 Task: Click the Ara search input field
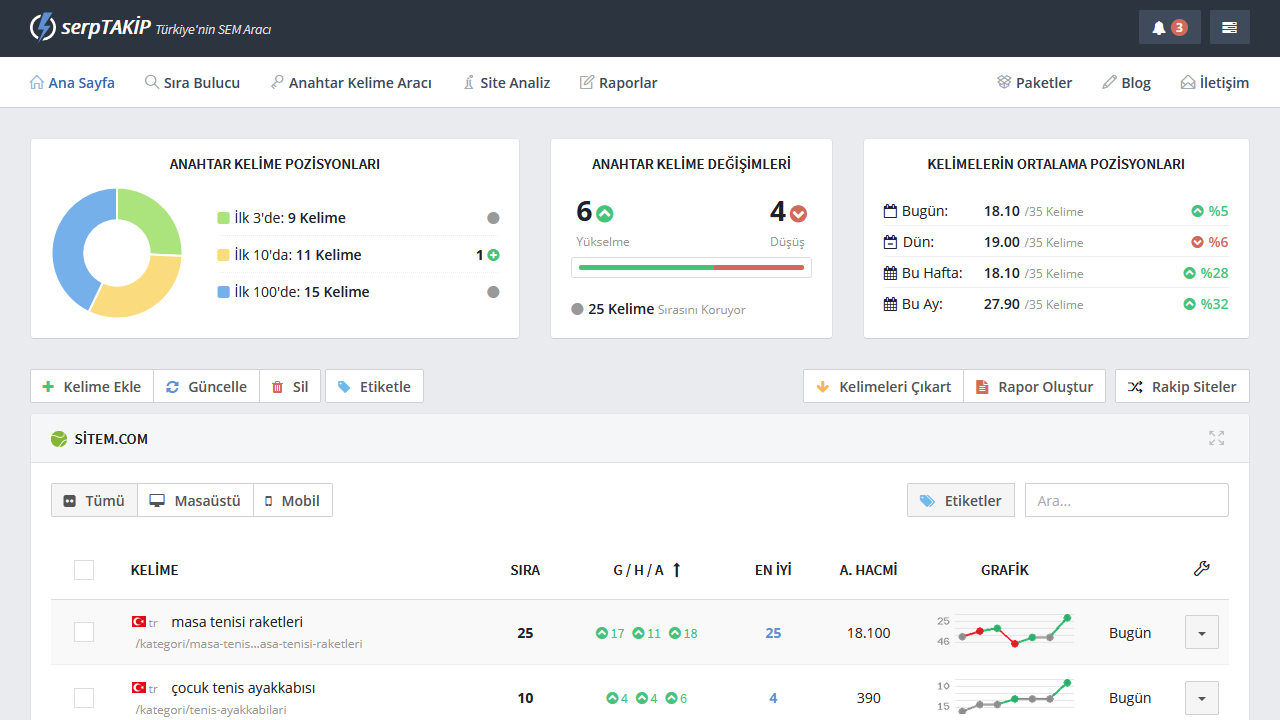1126,500
